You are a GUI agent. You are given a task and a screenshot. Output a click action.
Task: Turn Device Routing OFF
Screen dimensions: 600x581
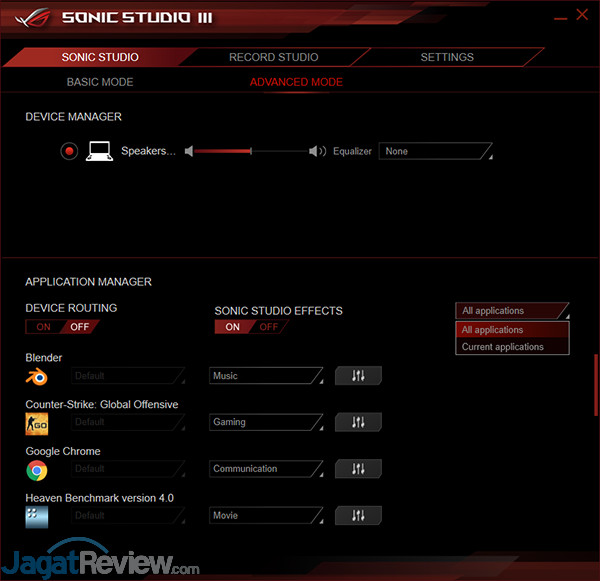tap(80, 327)
